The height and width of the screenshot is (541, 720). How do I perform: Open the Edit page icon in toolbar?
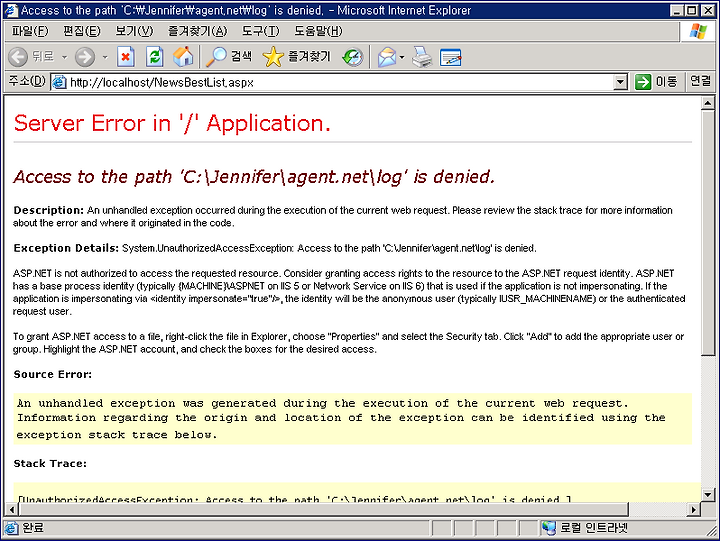[x=450, y=57]
